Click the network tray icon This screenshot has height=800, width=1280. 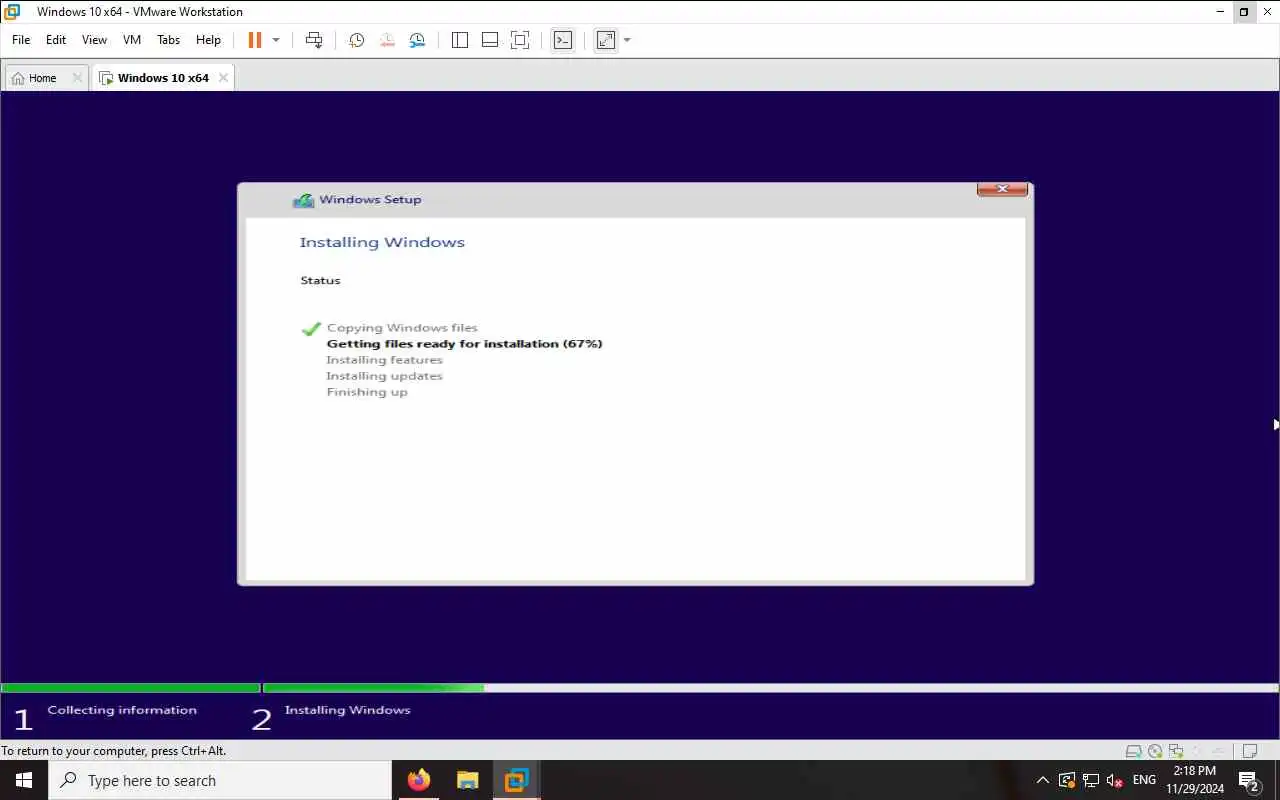pyautogui.click(x=1091, y=780)
